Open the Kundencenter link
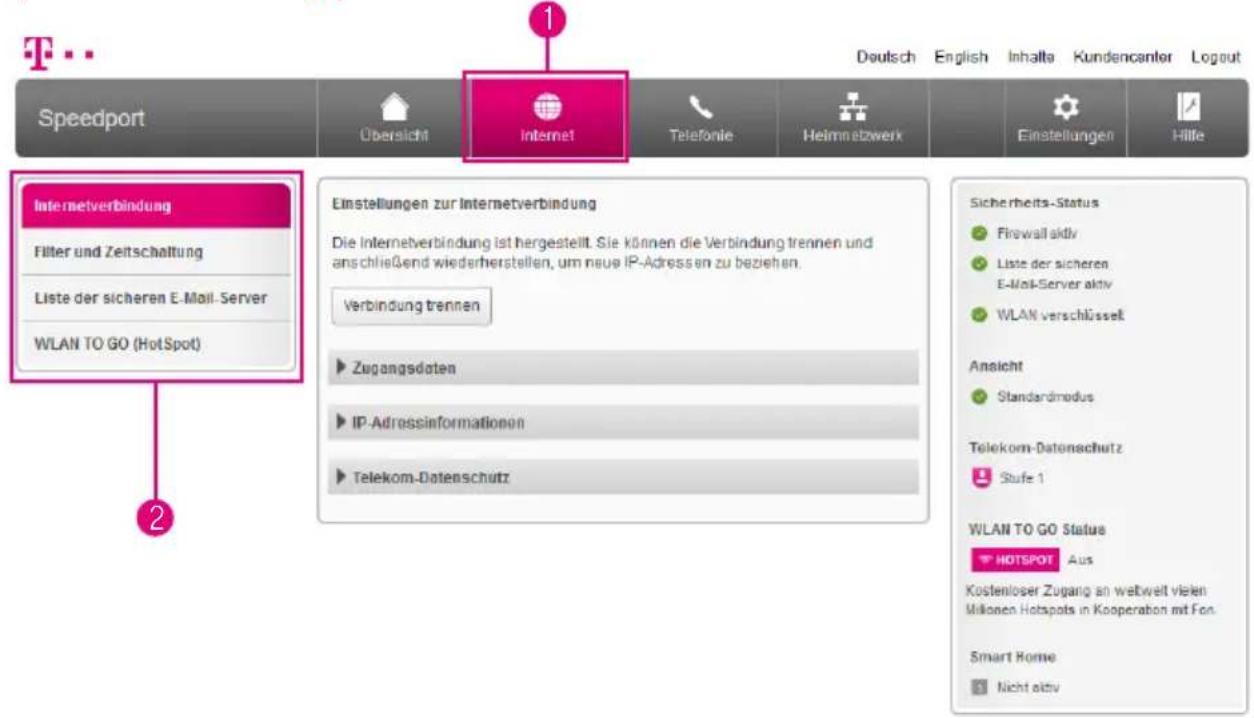 pos(1122,56)
